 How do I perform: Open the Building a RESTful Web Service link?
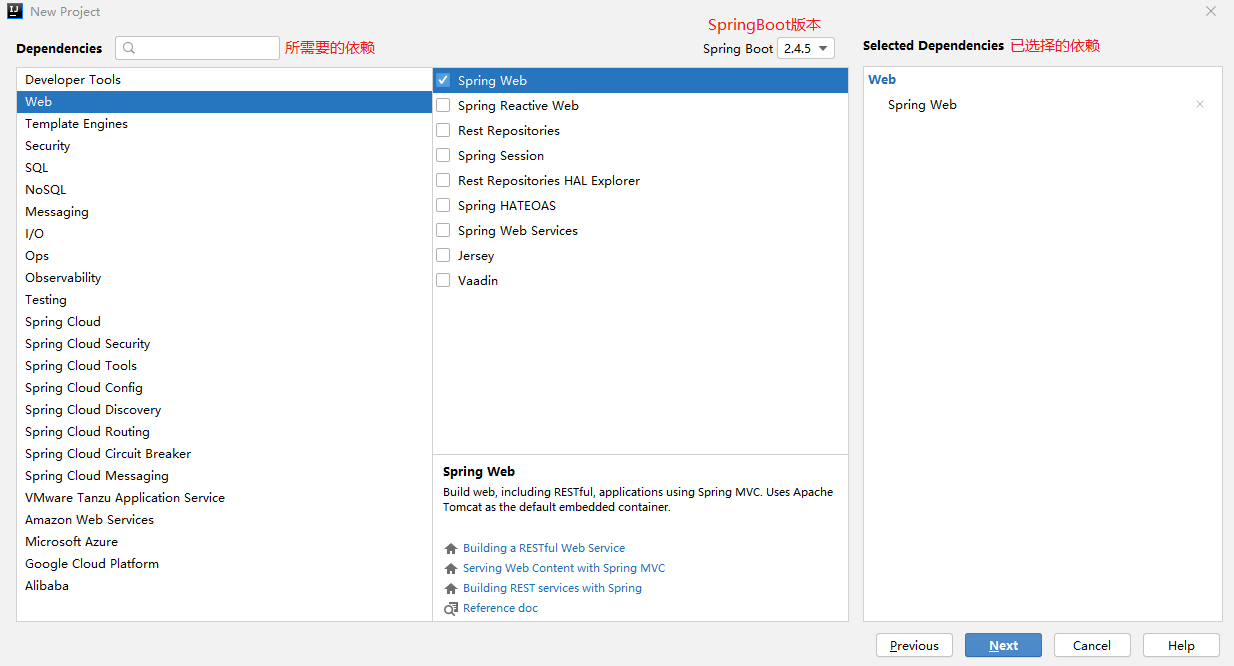[x=544, y=548]
